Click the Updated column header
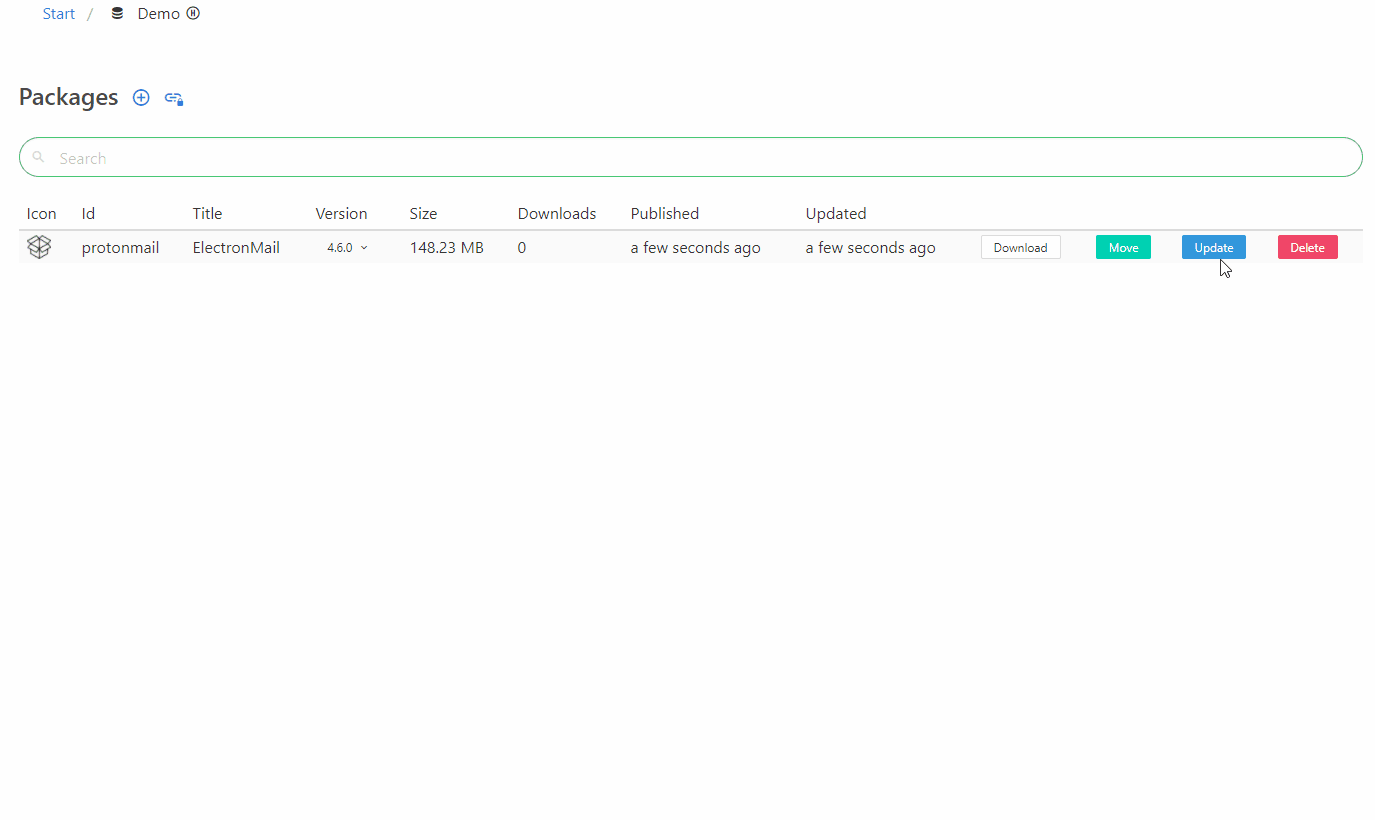This screenshot has width=1375, height=820. 836,213
